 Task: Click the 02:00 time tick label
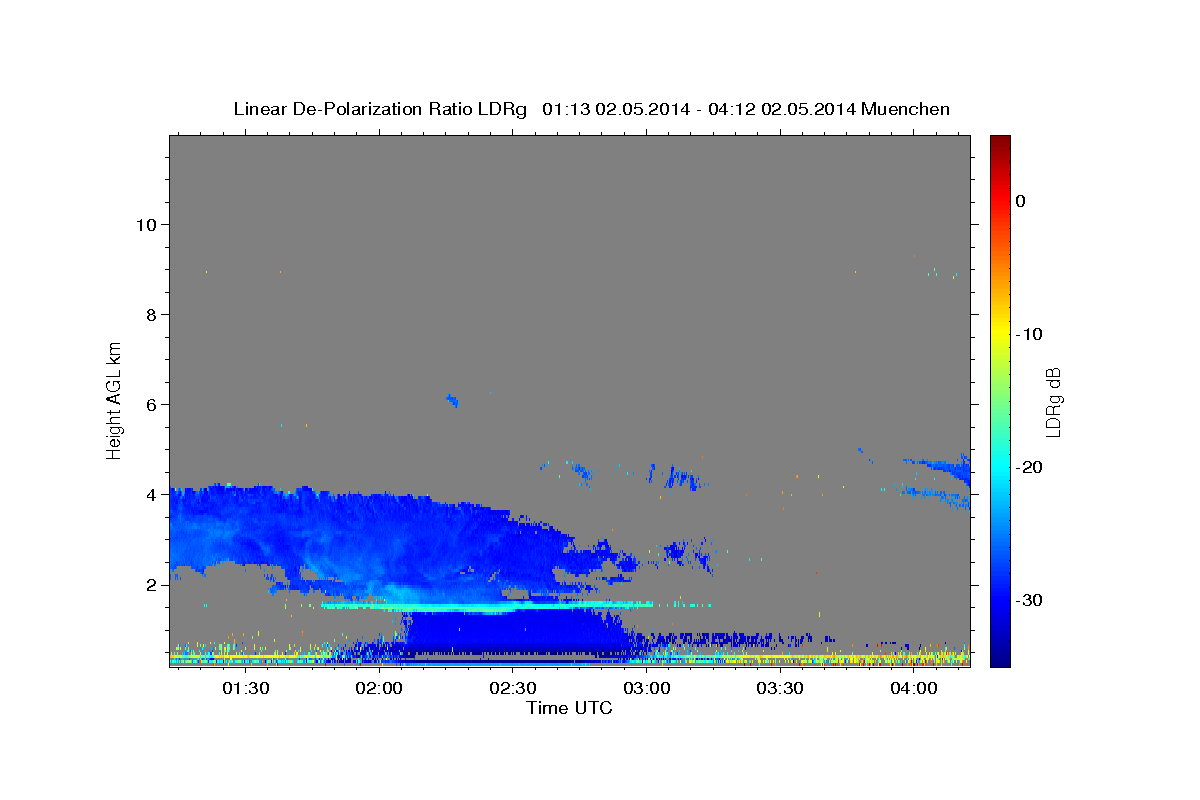coord(379,689)
